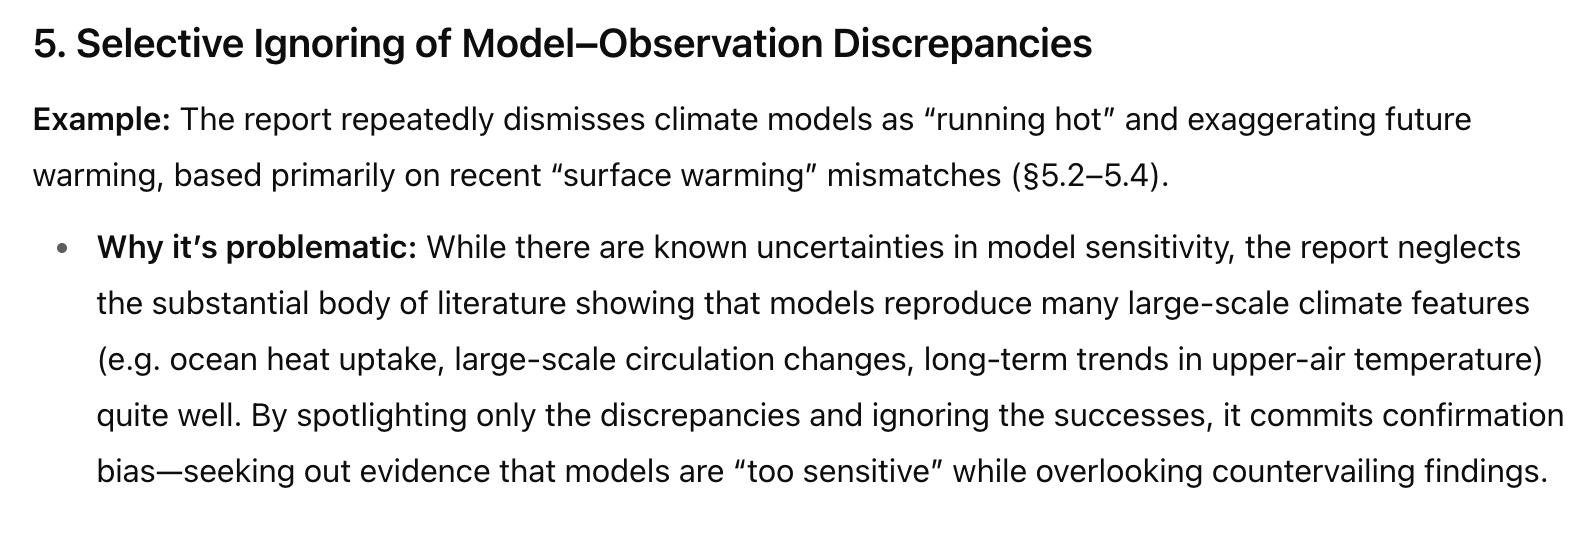Click the word "mismatches"
Image resolution: width=1588 pixels, height=540 pixels.
pyautogui.click(x=908, y=176)
